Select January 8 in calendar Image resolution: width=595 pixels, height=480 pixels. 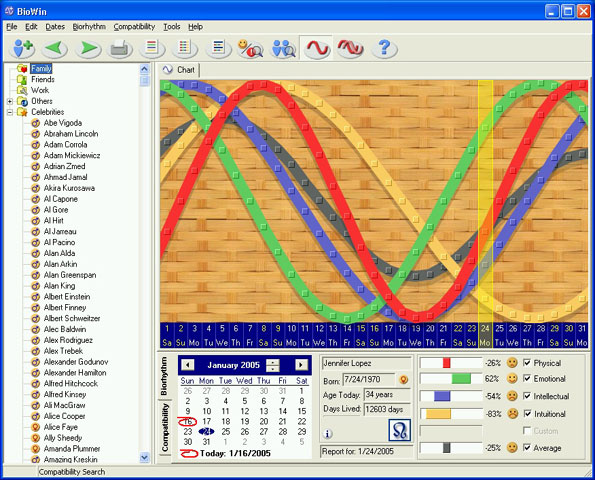[x=302, y=401]
